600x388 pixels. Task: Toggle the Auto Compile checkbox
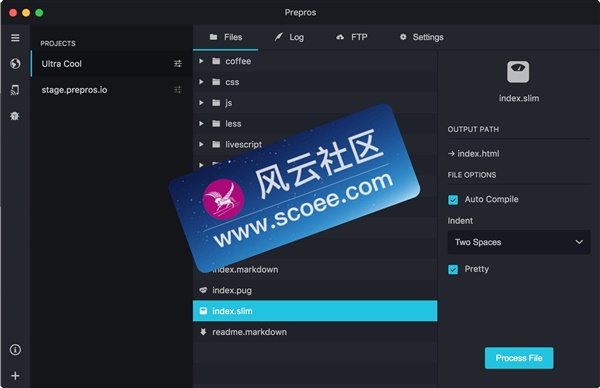coord(453,200)
